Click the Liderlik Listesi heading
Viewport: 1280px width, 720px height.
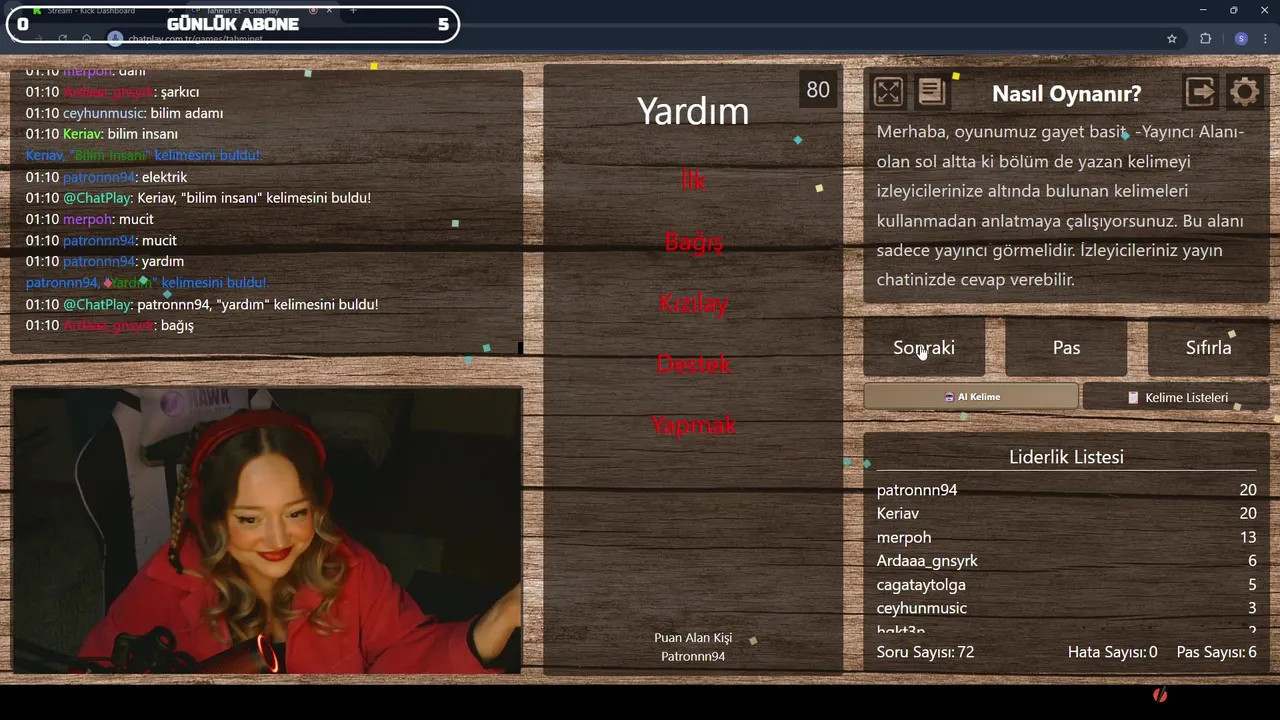pos(1066,457)
